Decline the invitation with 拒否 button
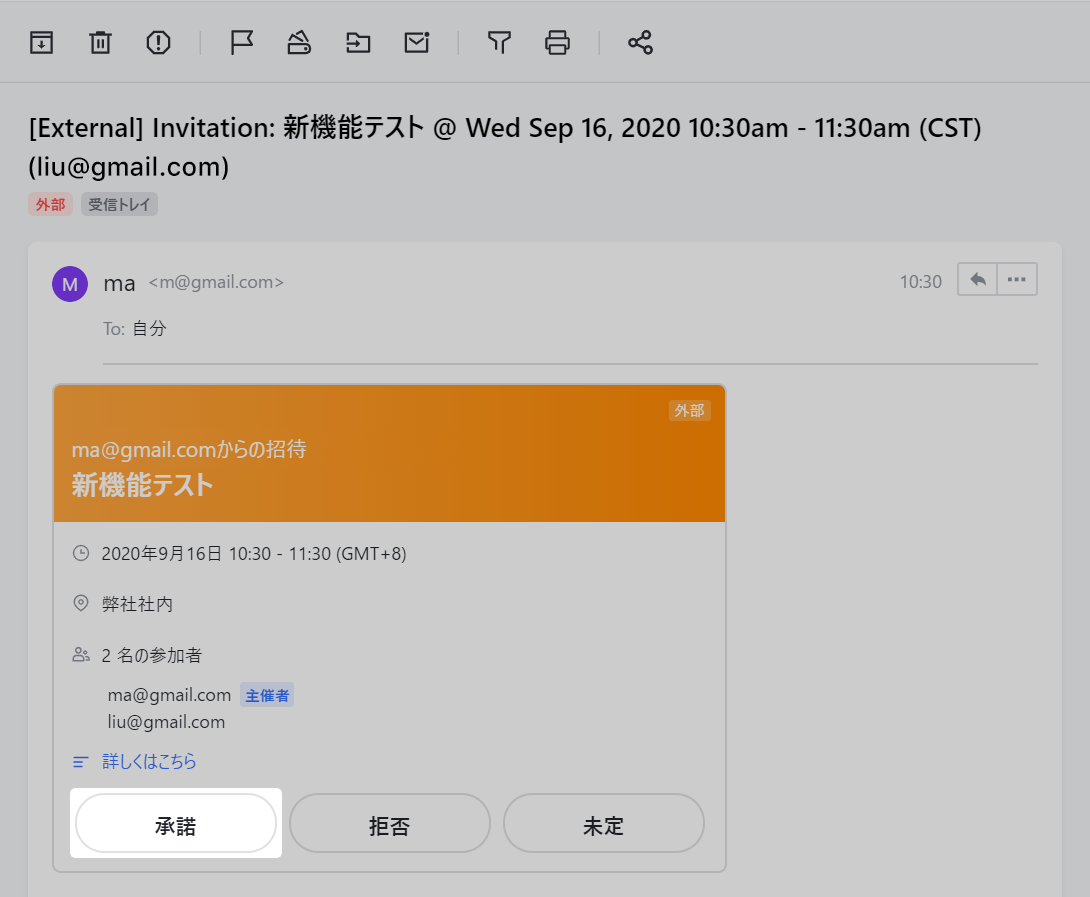The image size is (1090, 897). (x=390, y=824)
